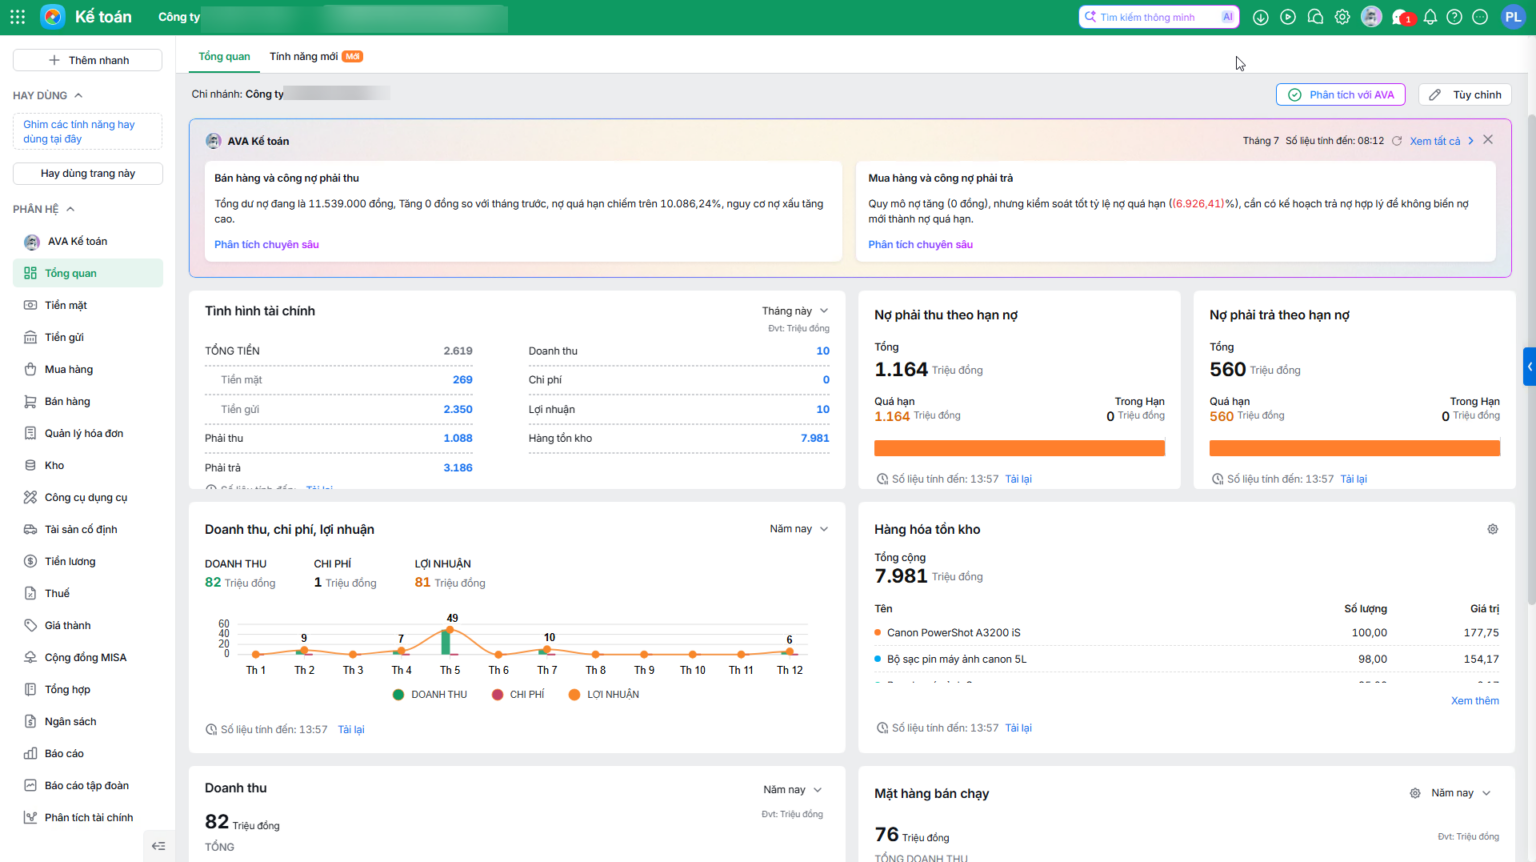Click the smart search input field
1536x862 pixels.
click(1159, 17)
